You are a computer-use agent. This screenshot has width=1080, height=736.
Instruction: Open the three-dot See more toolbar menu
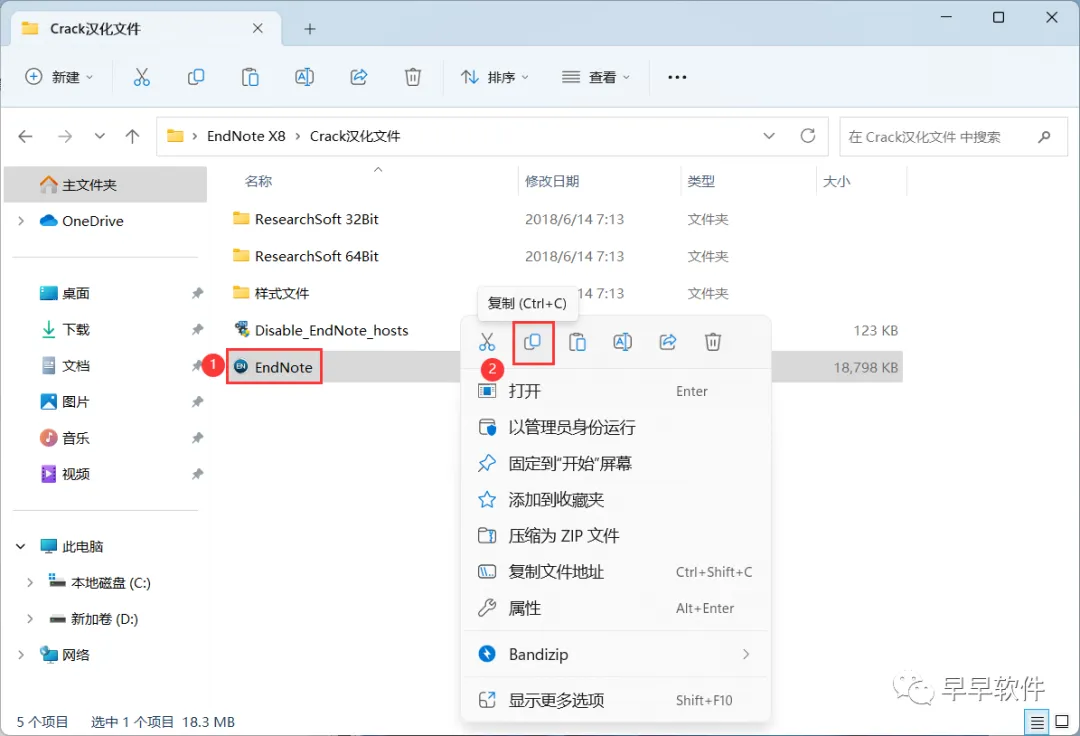pos(677,77)
